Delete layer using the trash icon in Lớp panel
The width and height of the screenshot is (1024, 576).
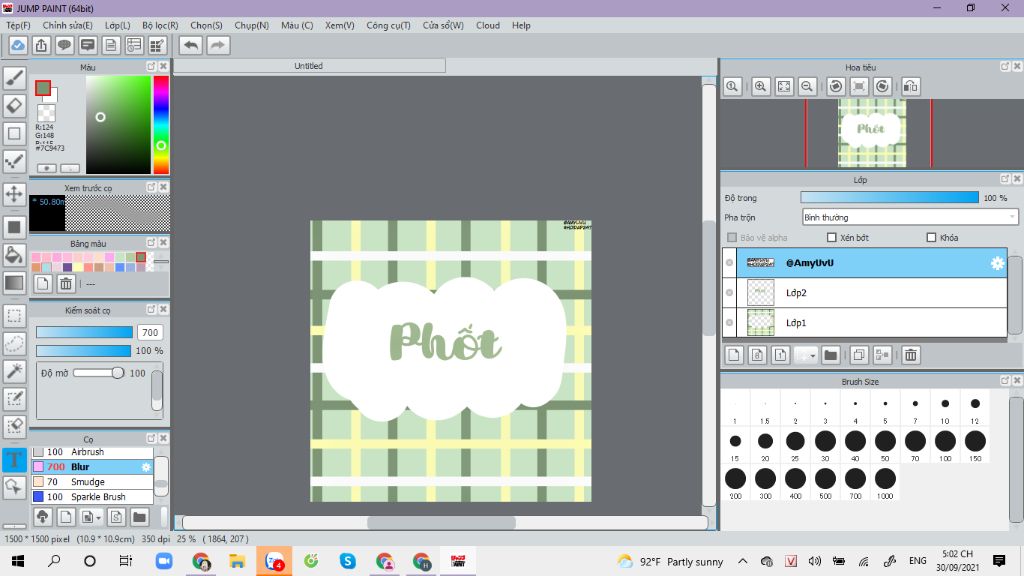pyautogui.click(x=911, y=355)
